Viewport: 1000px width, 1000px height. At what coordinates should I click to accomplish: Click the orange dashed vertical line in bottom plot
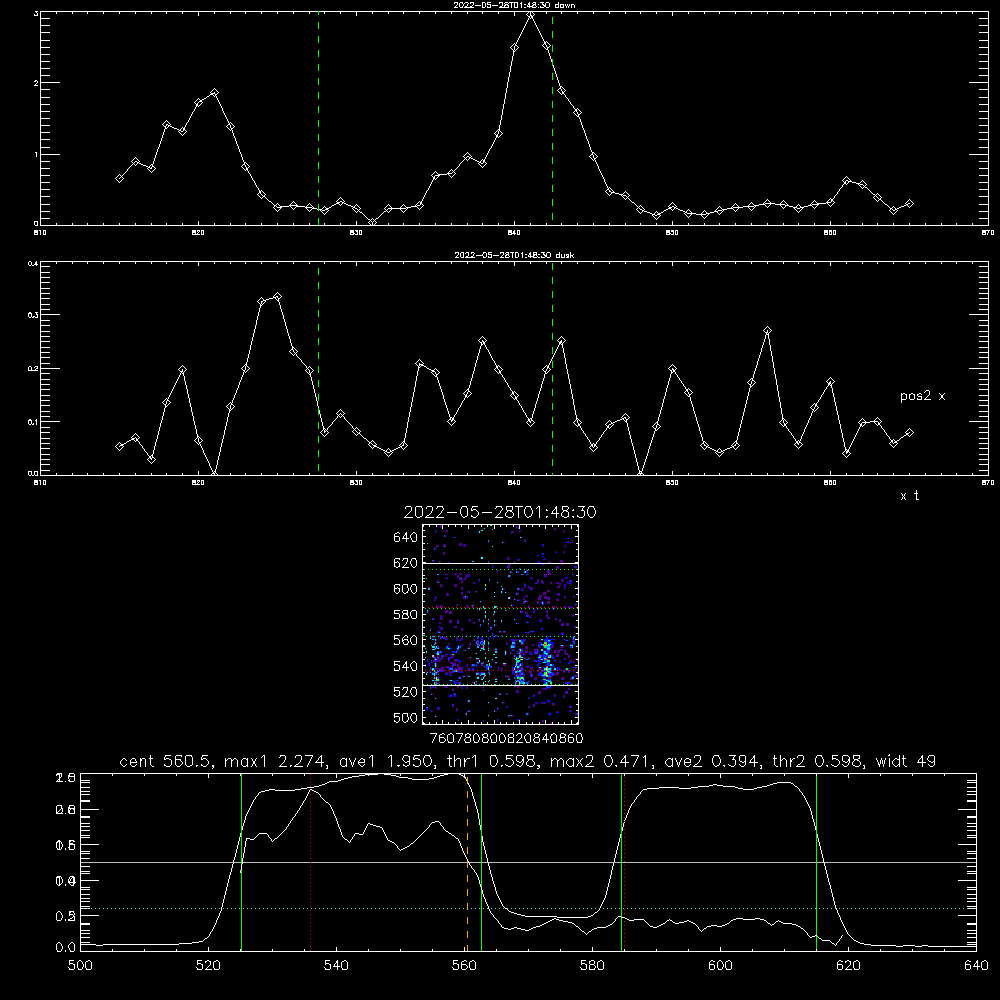(467, 862)
